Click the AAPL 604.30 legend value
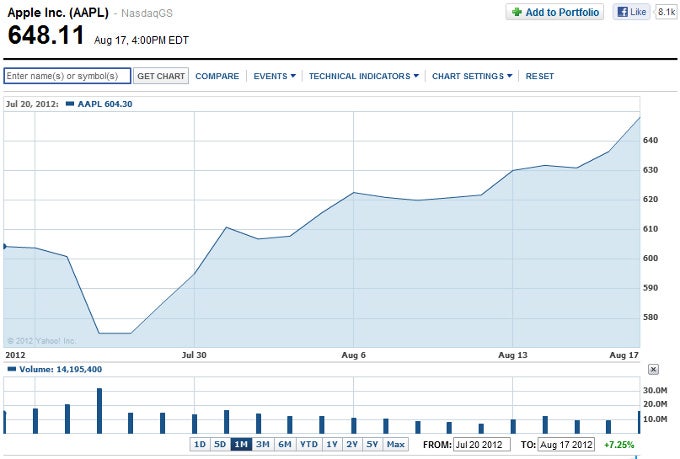Image resolution: width=680 pixels, height=459 pixels. point(105,104)
